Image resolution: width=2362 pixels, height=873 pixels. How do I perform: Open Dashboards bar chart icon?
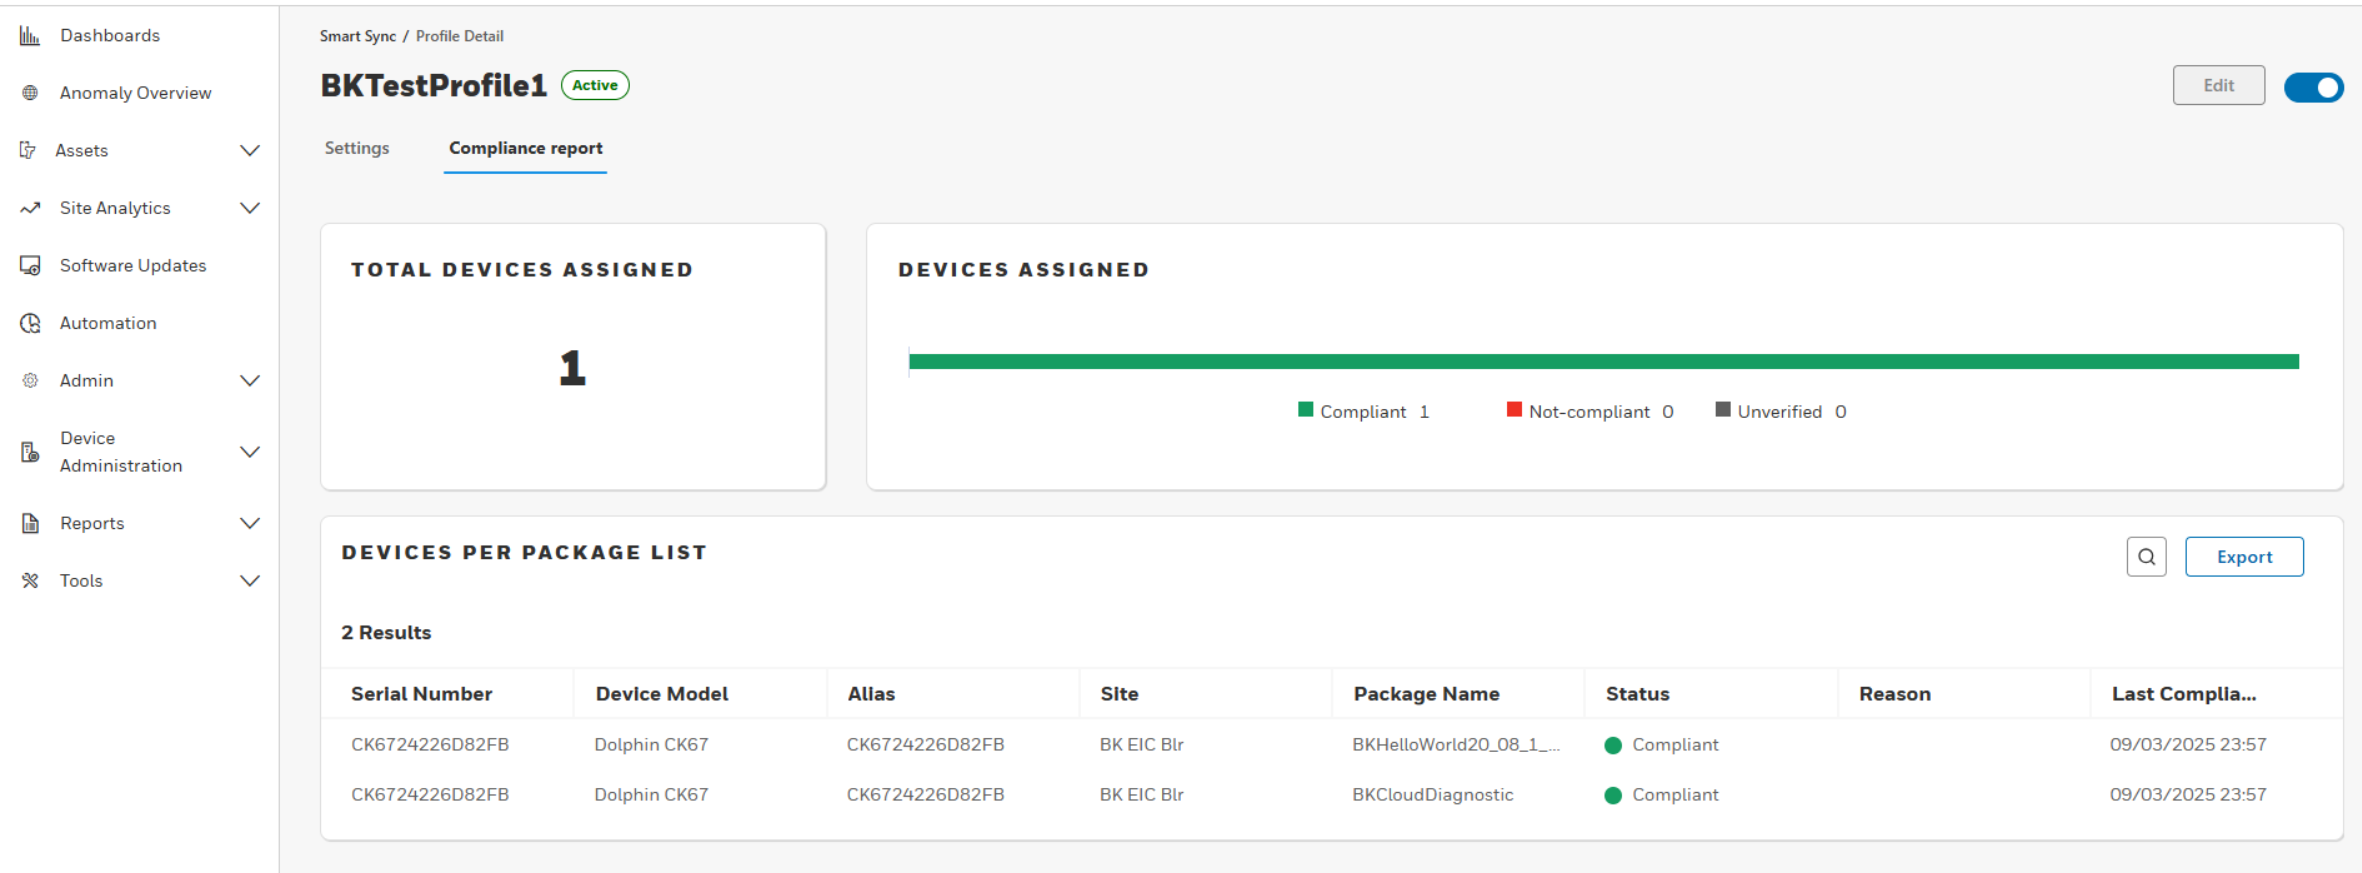click(x=30, y=36)
